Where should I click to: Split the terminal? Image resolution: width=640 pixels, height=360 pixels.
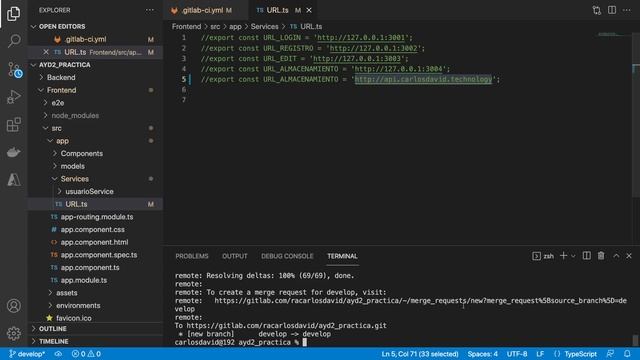[x=587, y=256]
